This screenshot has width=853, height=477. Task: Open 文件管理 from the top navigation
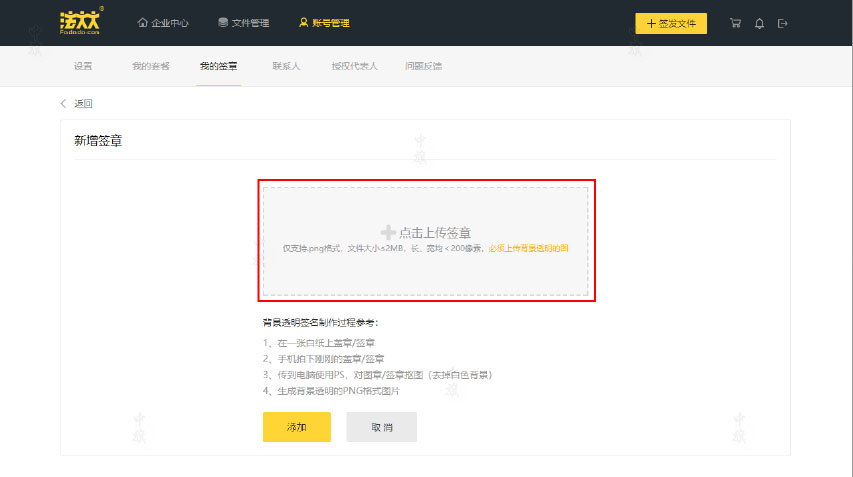(244, 23)
